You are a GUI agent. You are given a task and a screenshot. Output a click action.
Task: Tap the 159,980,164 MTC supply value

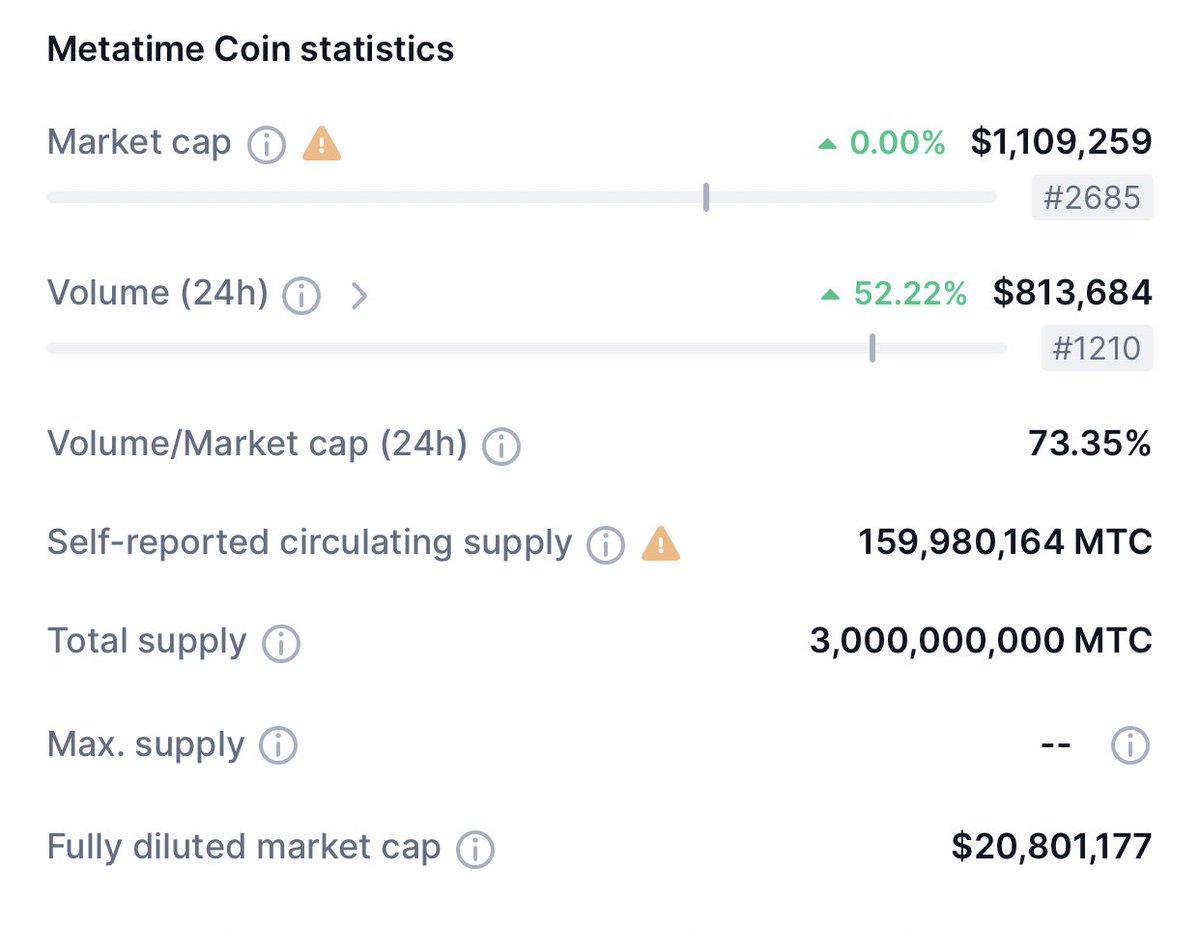(x=1005, y=542)
